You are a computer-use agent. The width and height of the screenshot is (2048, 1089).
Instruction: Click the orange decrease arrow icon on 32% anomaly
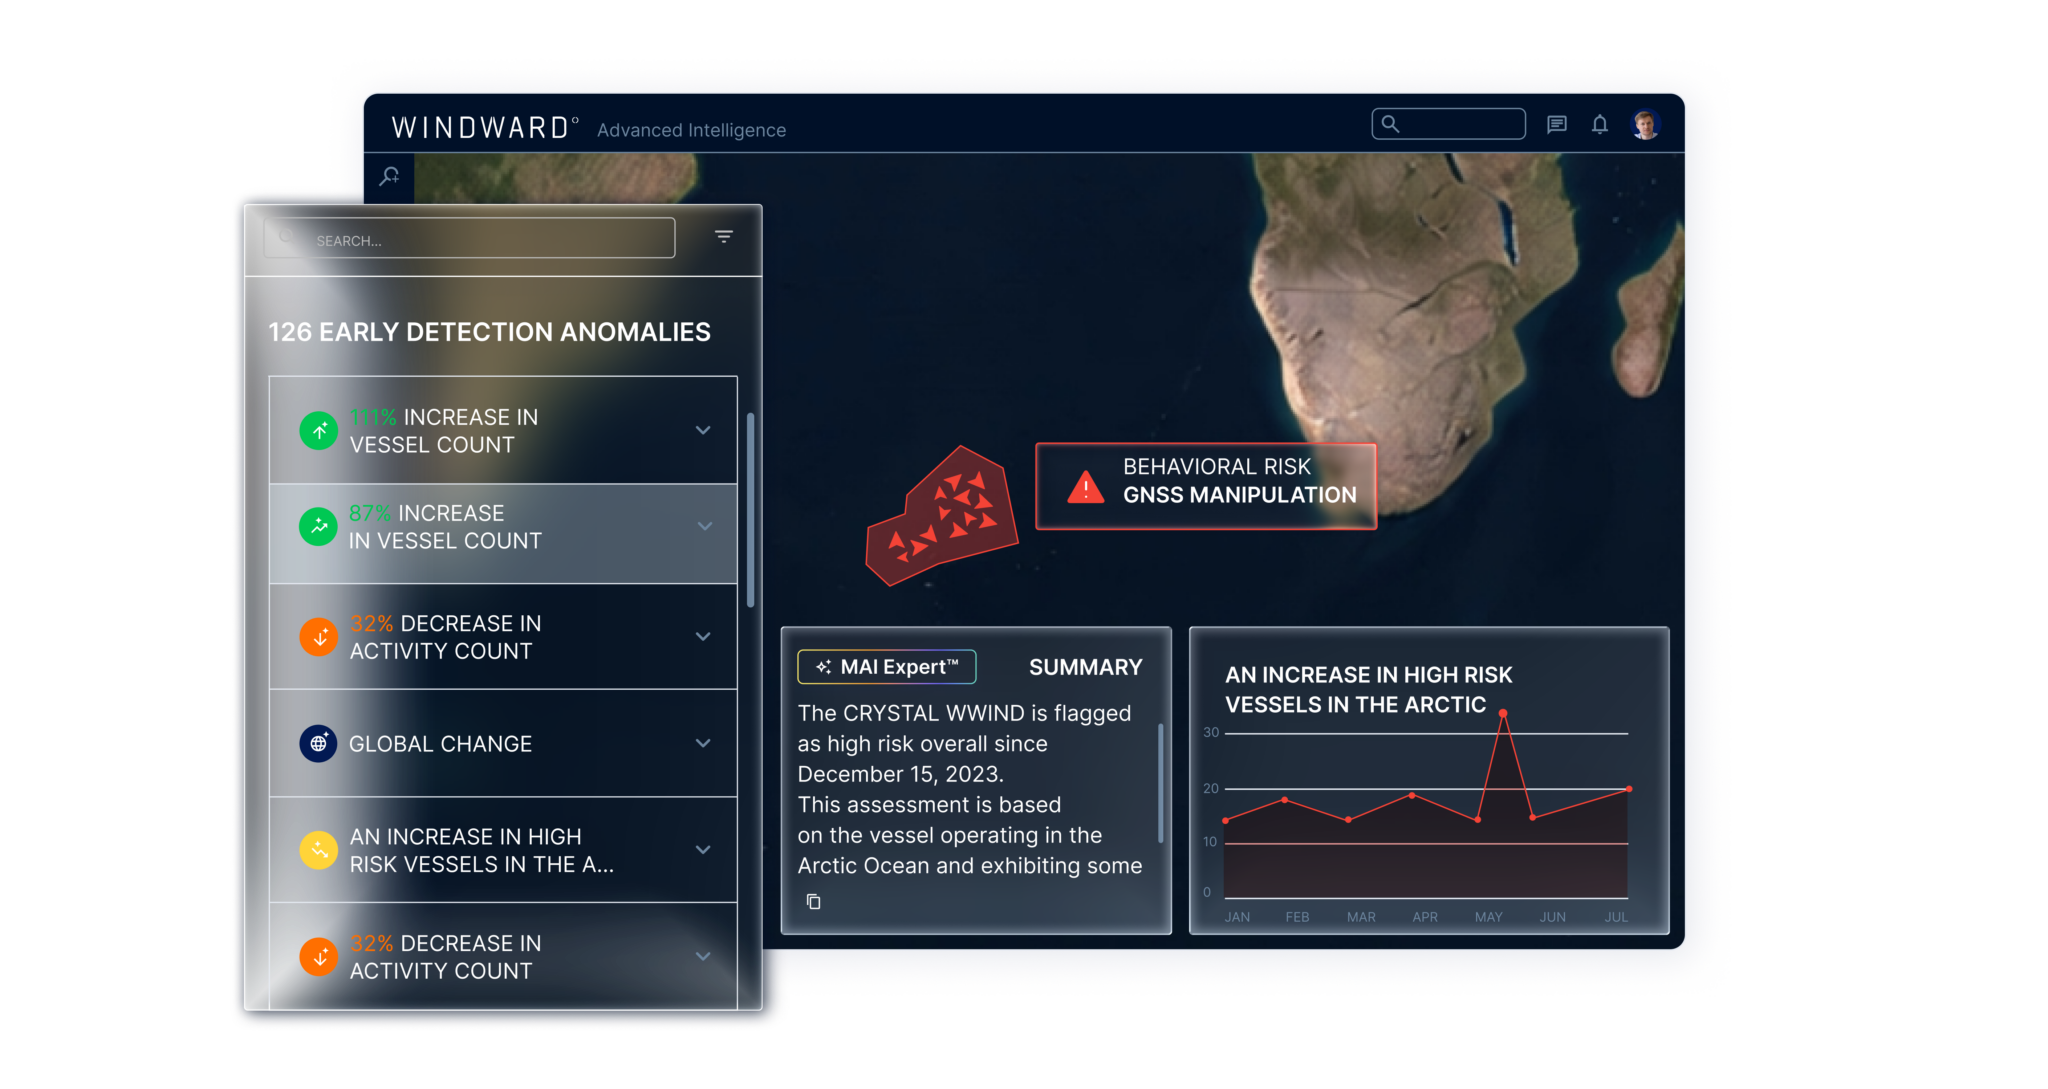[x=318, y=636]
